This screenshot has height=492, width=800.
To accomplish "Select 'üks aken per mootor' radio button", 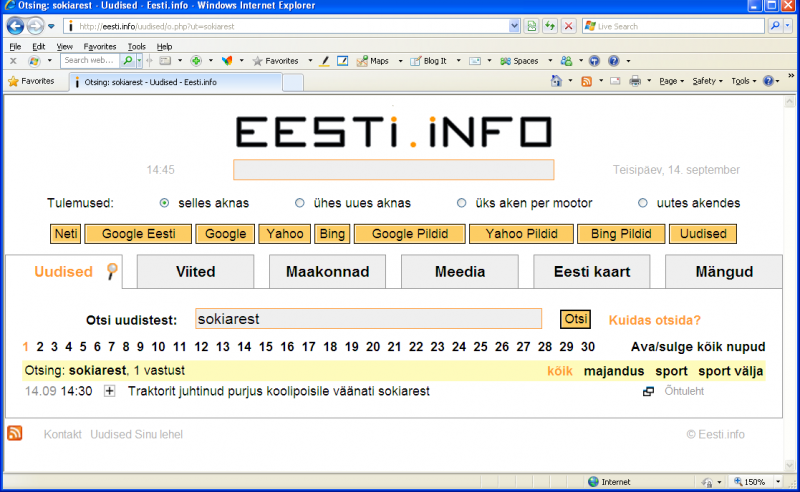I will coord(461,203).
